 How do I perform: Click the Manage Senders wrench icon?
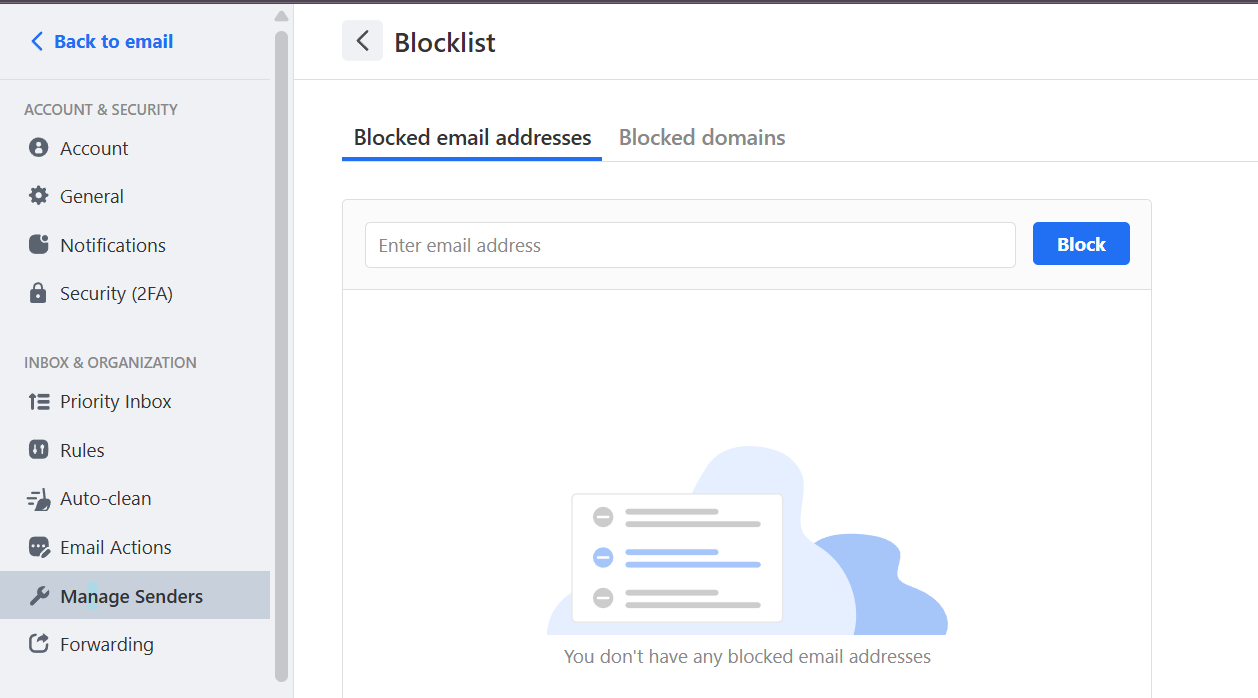39,596
